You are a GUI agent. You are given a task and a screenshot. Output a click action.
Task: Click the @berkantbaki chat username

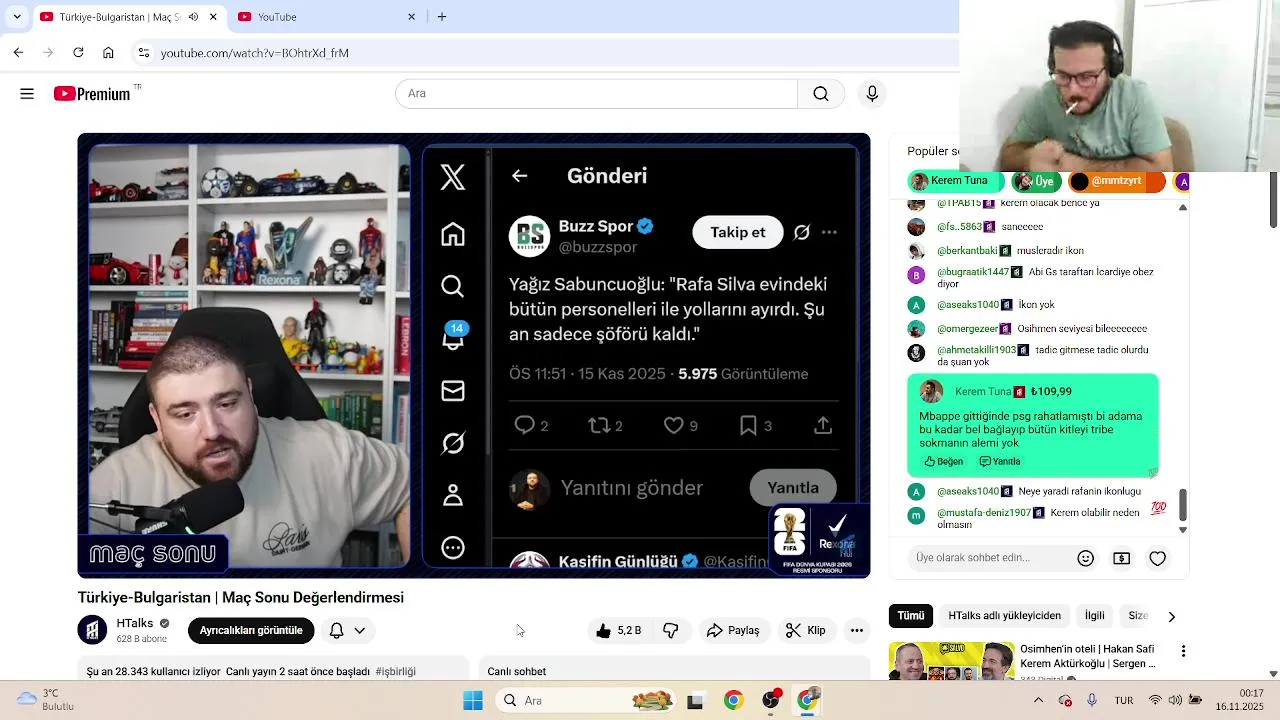click(x=967, y=250)
